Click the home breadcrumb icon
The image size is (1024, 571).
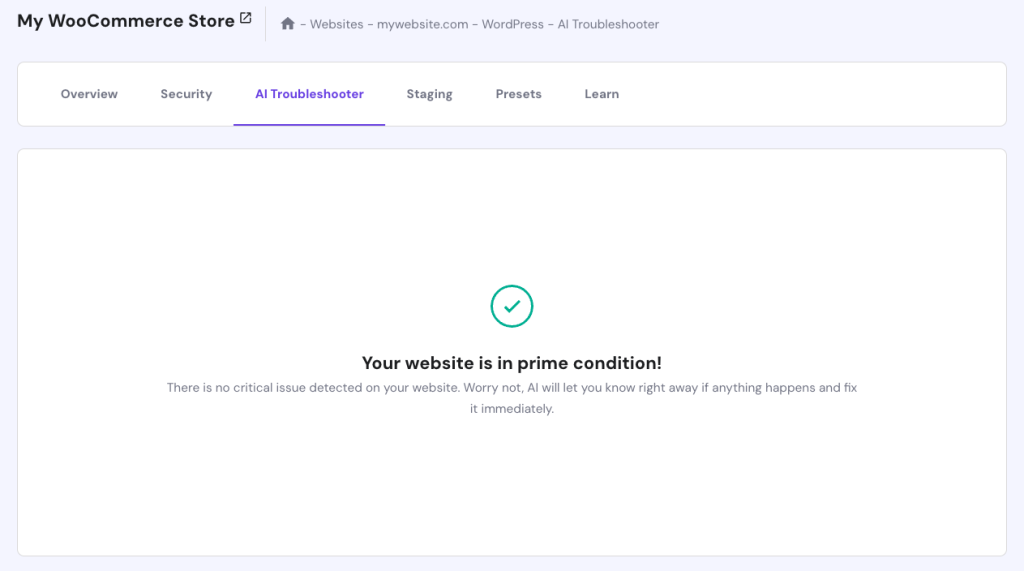click(288, 24)
